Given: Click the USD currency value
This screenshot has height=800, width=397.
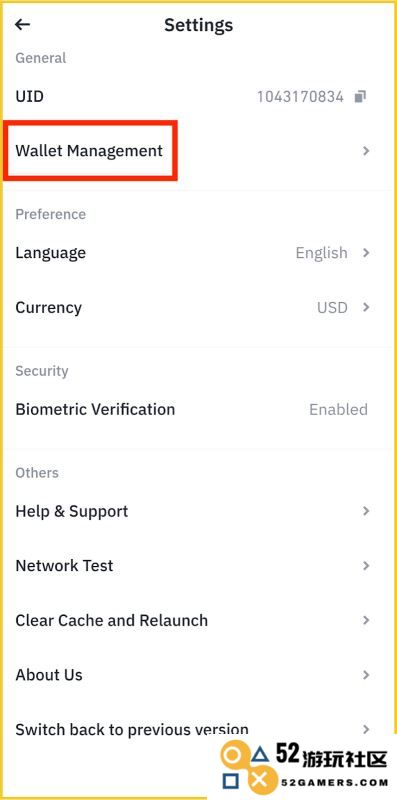Looking at the screenshot, I should pyautogui.click(x=332, y=308).
